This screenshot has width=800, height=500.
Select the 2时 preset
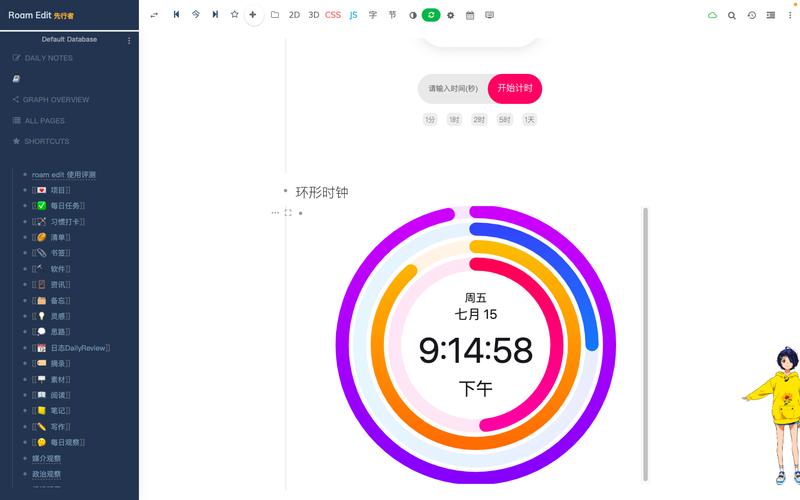coord(479,119)
